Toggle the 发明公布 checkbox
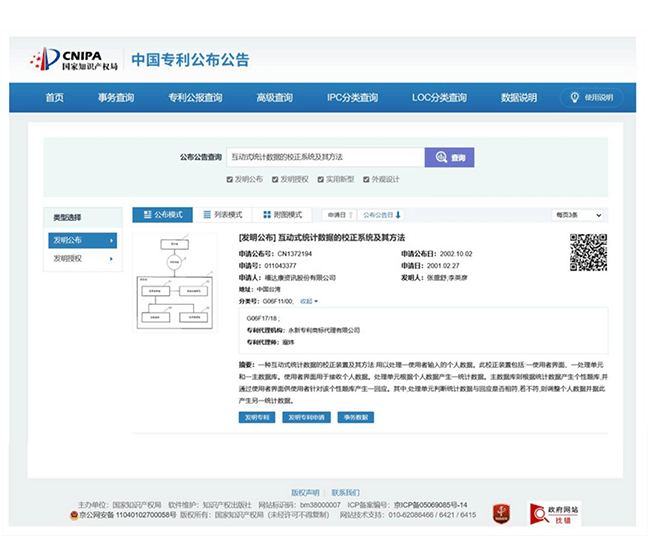Screen dimensions: 650x536 pyautogui.click(x=231, y=179)
